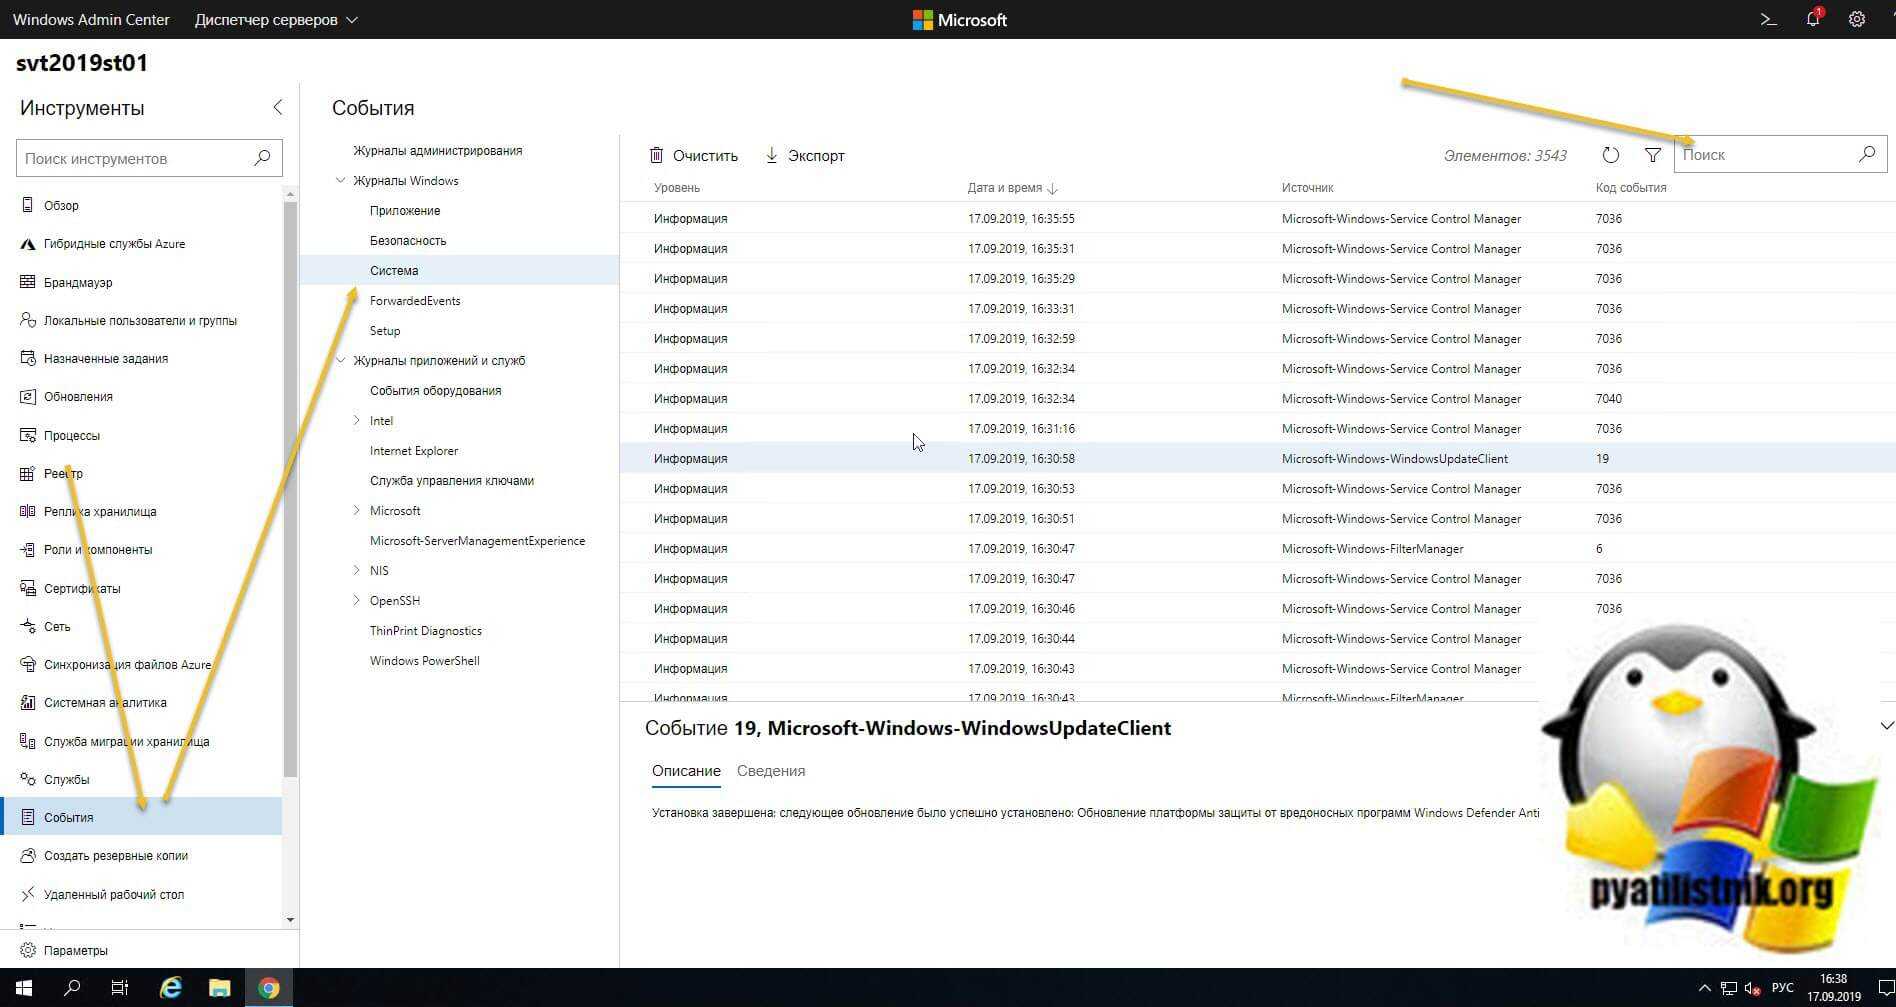Switch to the Сведения tab
This screenshot has height=1007, width=1896.
770,771
